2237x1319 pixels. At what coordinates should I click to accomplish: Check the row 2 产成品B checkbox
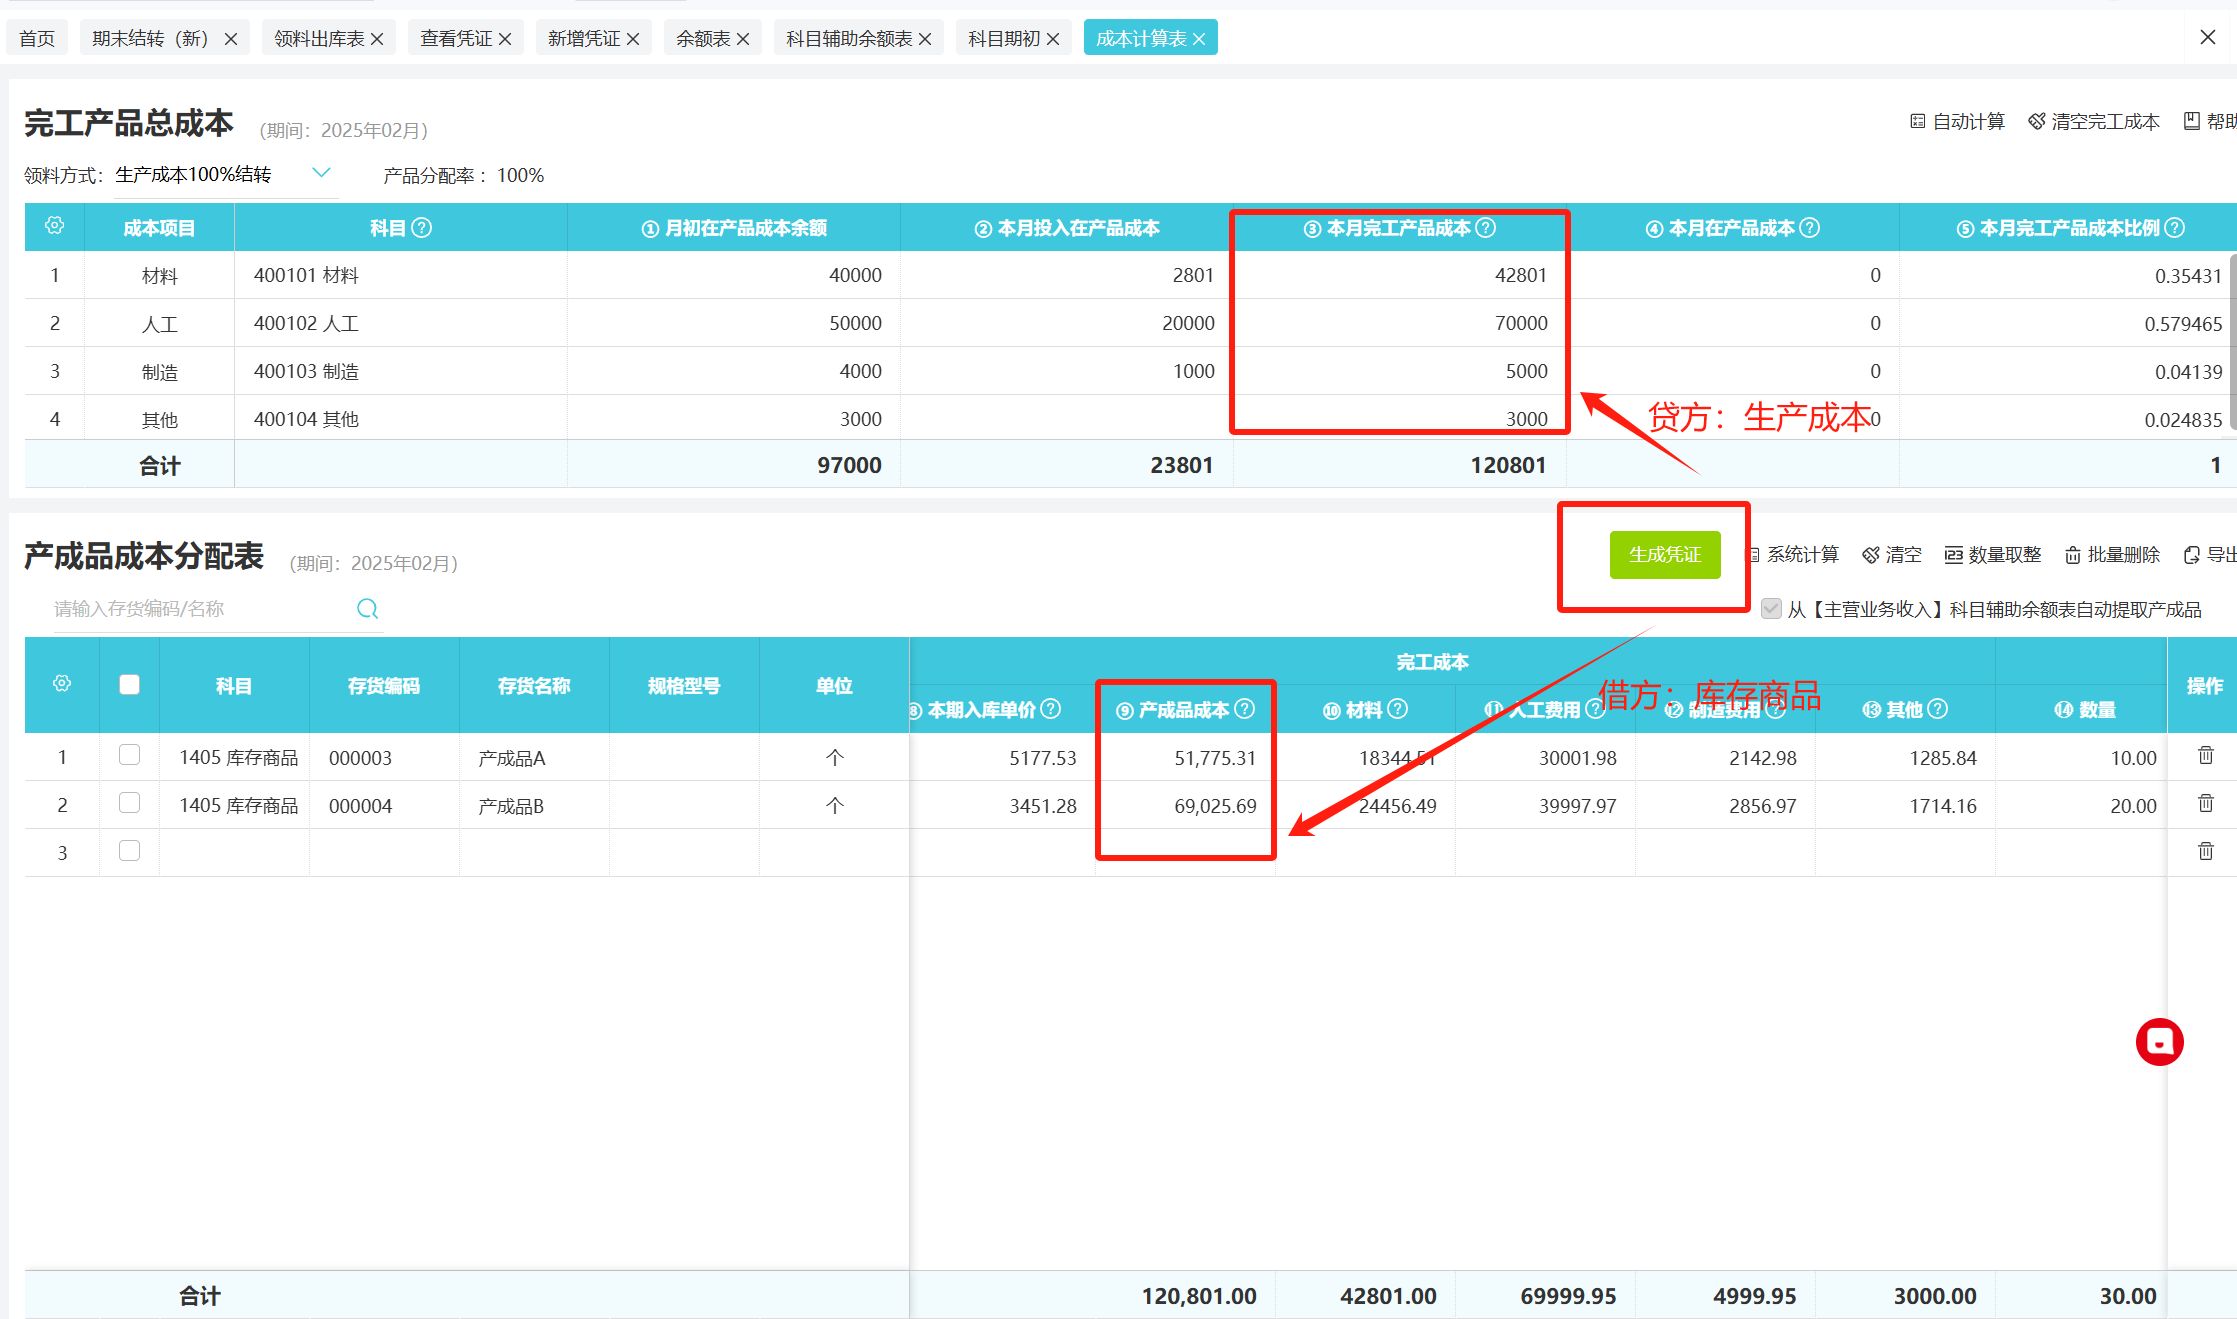pos(129,803)
